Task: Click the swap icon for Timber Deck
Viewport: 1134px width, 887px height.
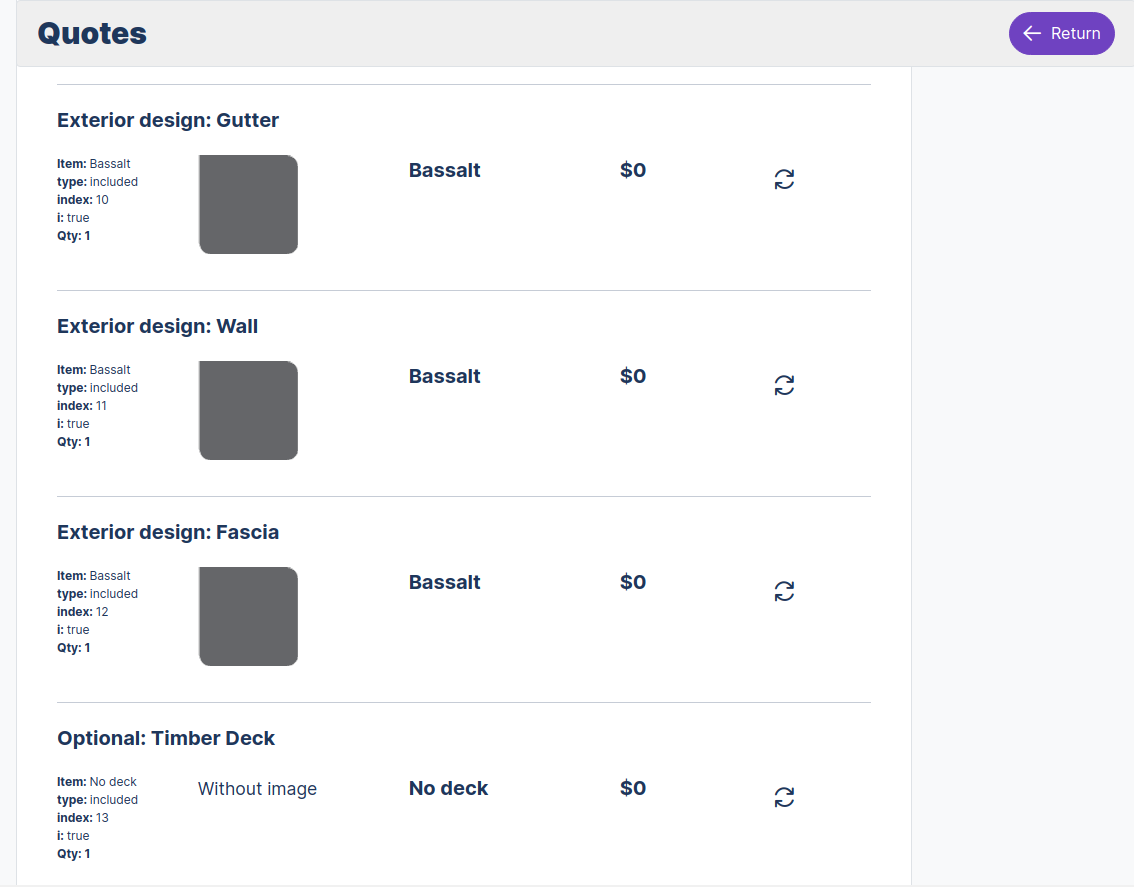Action: pyautogui.click(x=784, y=798)
